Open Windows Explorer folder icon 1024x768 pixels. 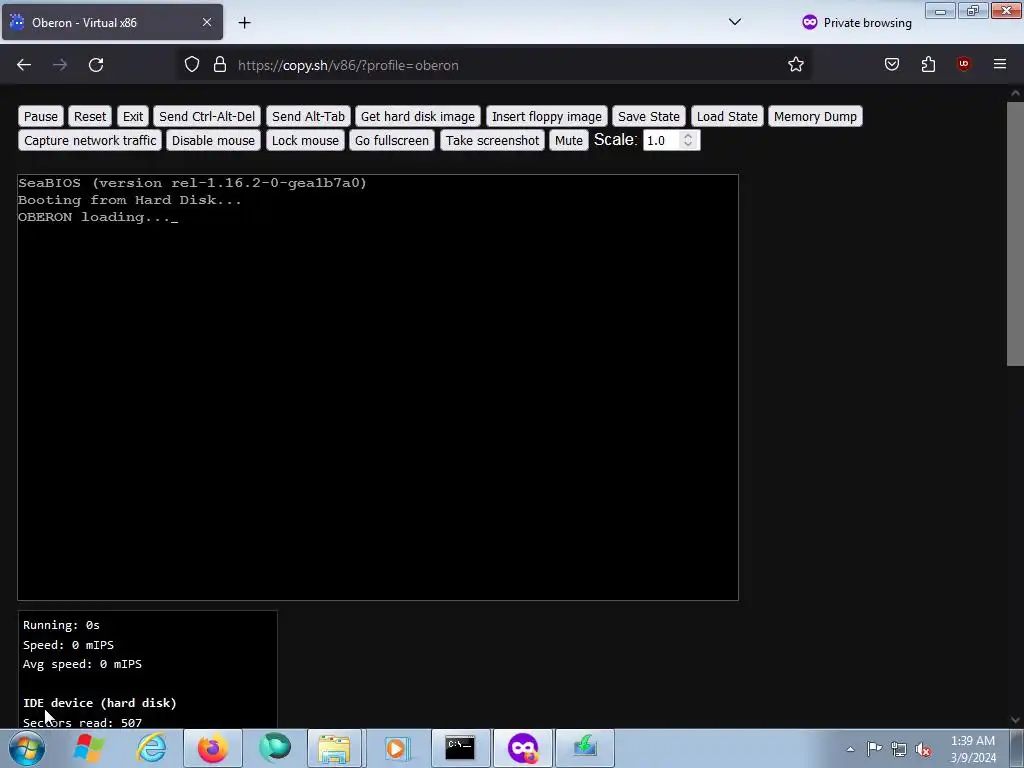[334, 748]
